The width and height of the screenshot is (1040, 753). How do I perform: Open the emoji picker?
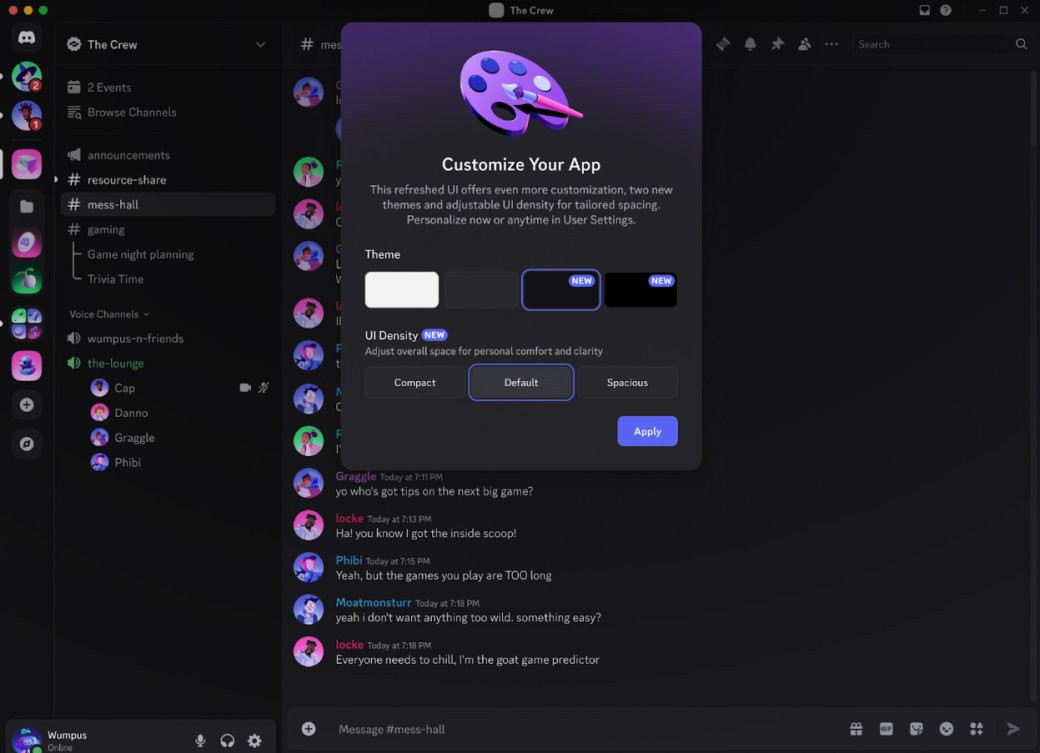946,729
